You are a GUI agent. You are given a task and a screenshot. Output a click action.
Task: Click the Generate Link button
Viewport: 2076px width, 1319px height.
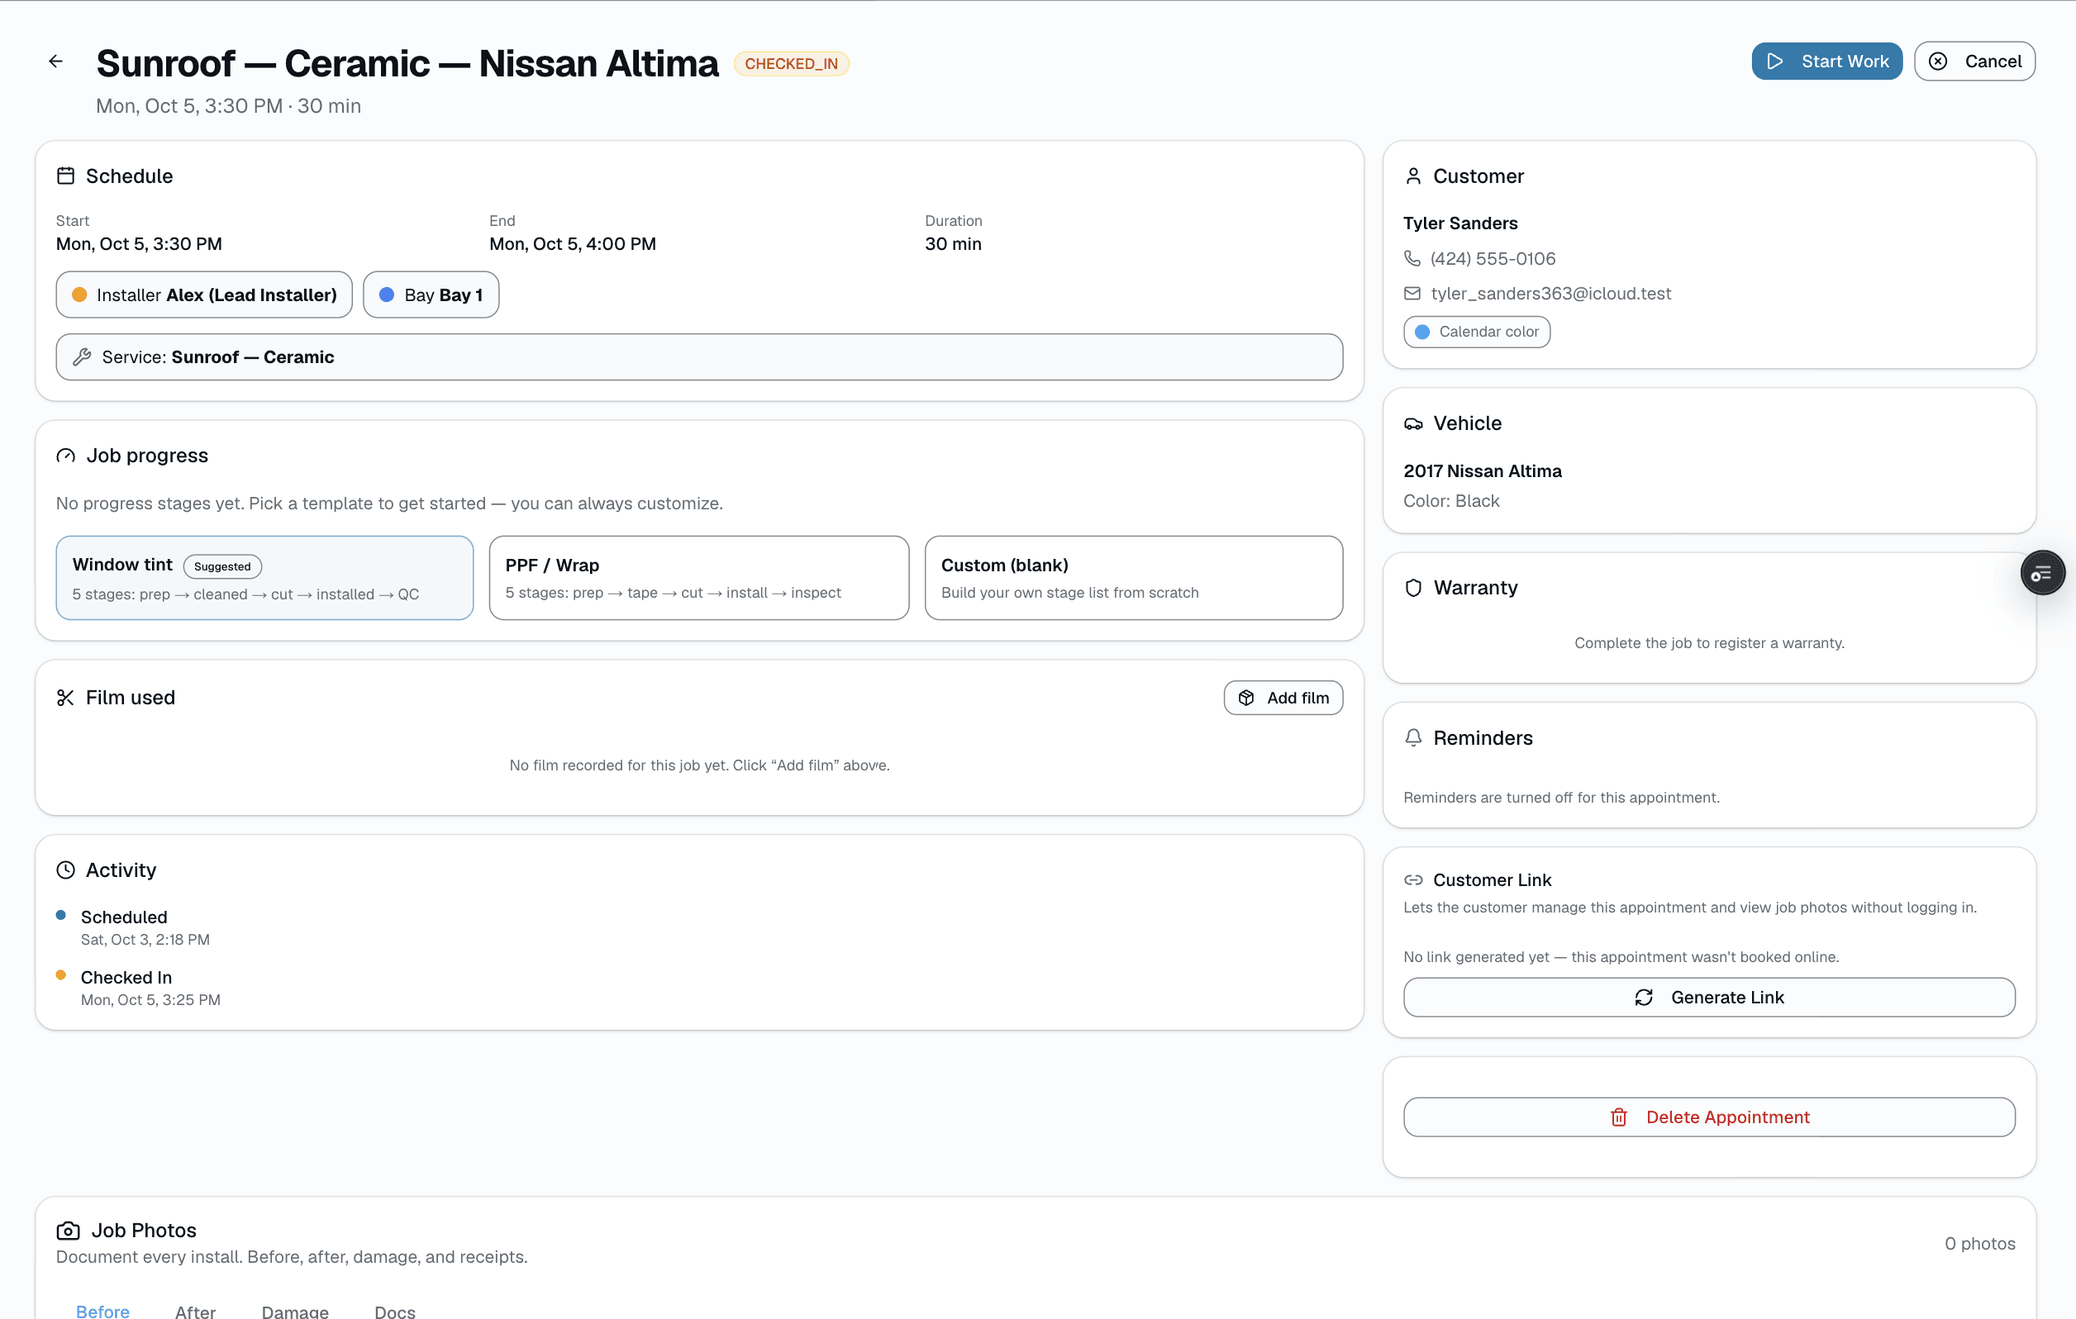pyautogui.click(x=1709, y=997)
